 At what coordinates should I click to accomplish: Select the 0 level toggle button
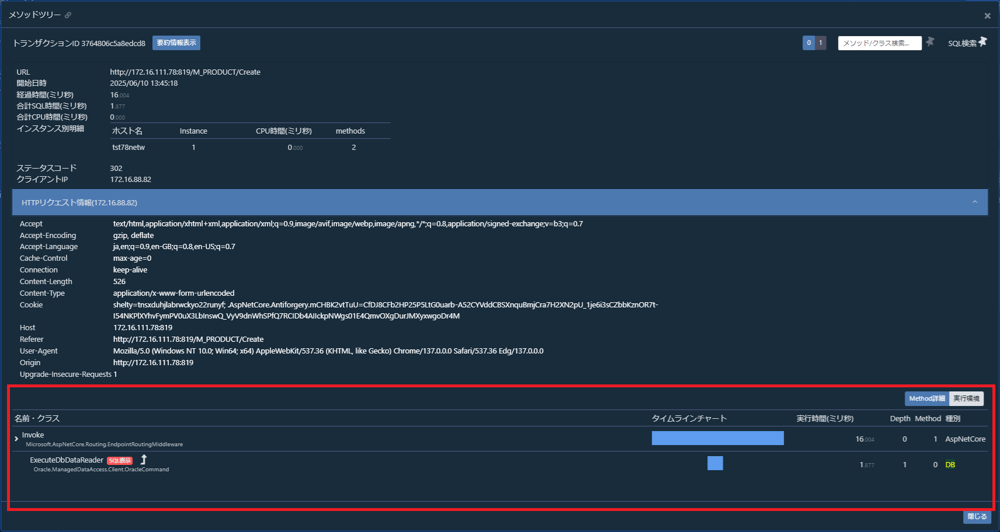(x=809, y=43)
